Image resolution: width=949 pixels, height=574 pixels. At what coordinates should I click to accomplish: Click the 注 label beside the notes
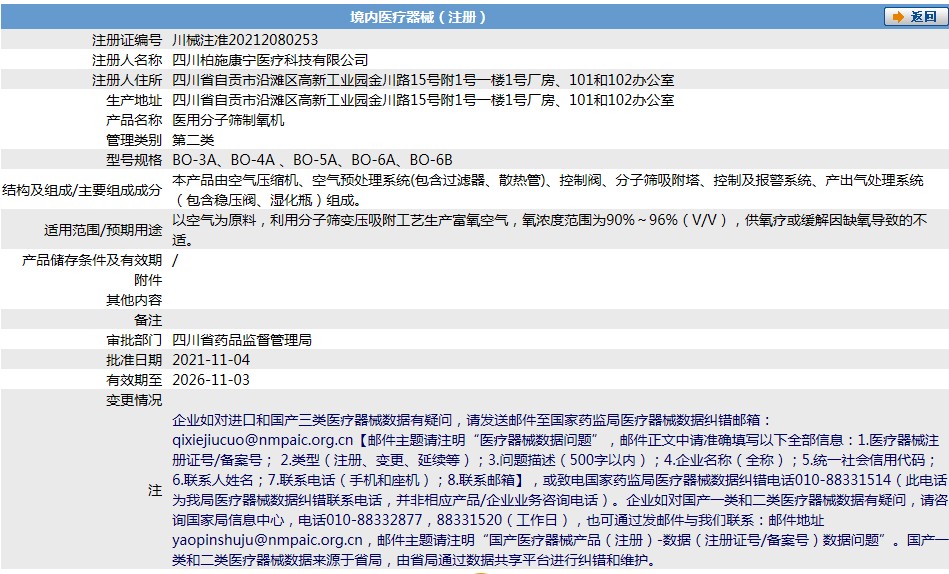tap(155, 490)
